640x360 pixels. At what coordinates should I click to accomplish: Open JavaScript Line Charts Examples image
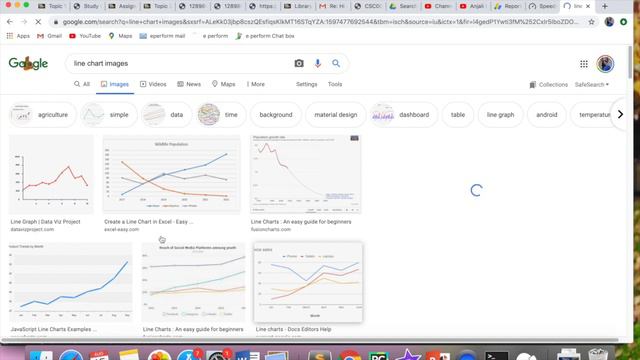tap(71, 282)
